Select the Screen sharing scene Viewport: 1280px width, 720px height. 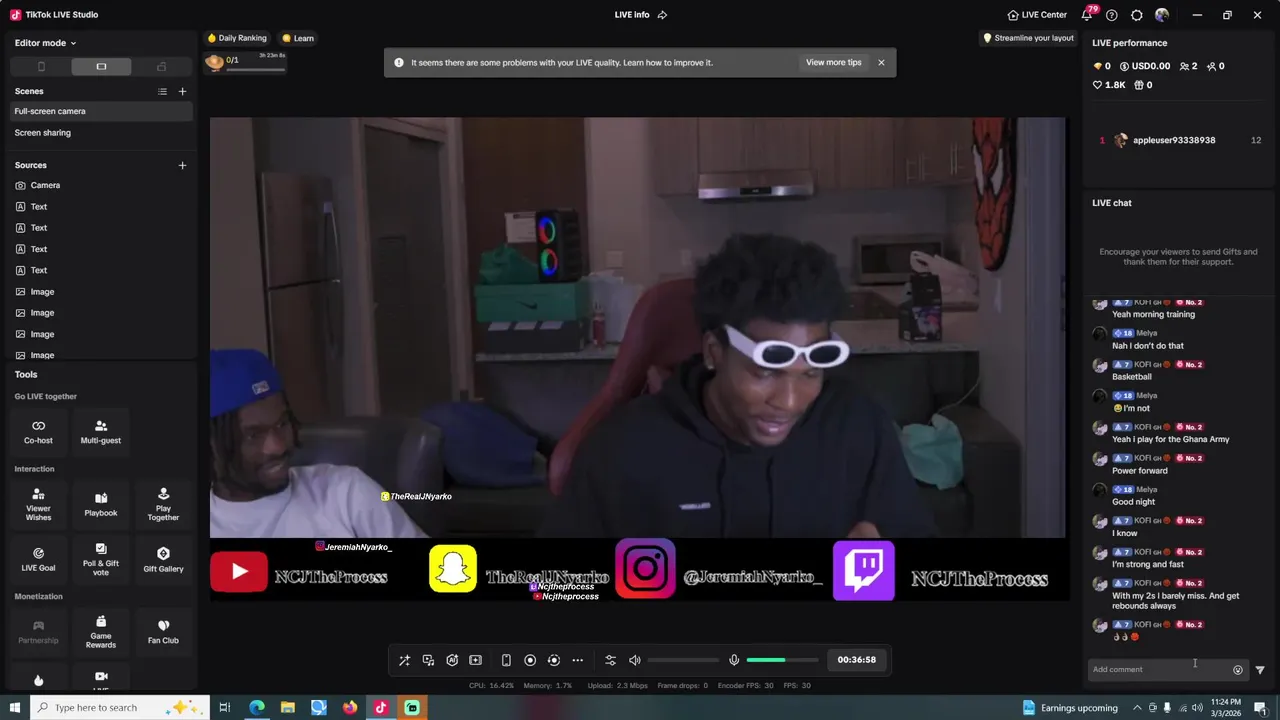tap(100, 132)
